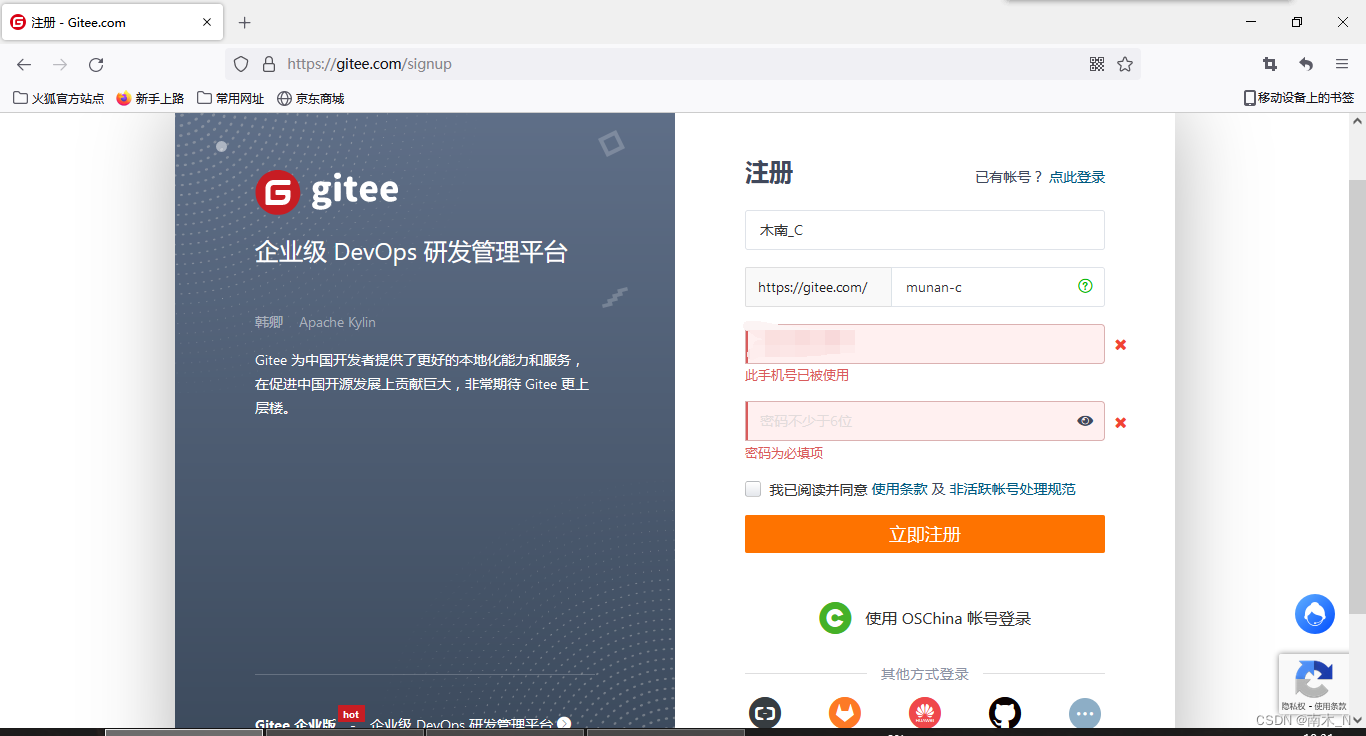Restore the browser window size
Viewport: 1366px width, 736px height.
click(1297, 22)
